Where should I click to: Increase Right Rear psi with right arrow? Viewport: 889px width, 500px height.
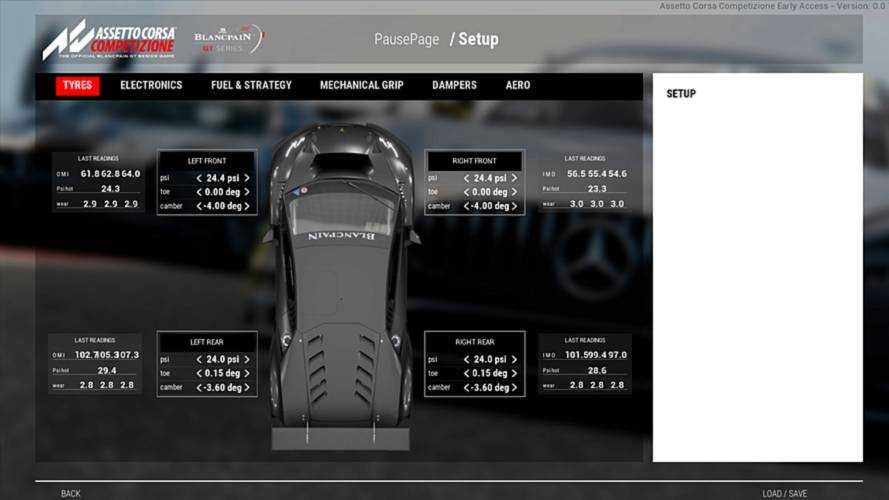[x=514, y=359]
